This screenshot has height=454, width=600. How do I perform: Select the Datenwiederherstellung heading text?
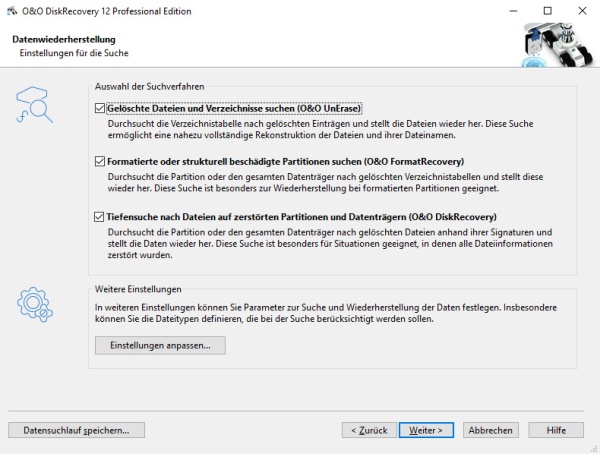[64, 39]
